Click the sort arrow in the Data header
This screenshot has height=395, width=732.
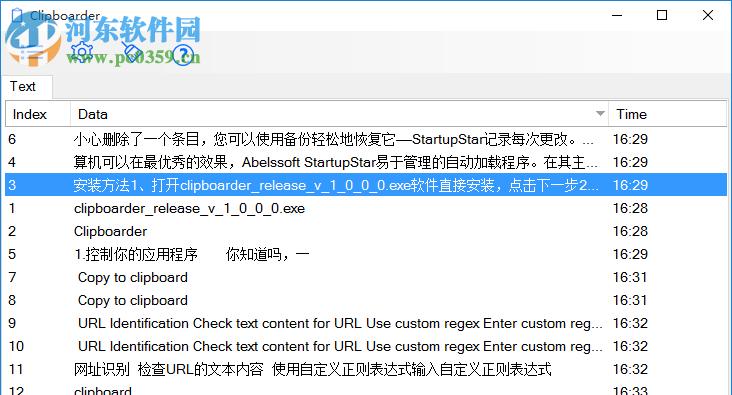click(600, 113)
